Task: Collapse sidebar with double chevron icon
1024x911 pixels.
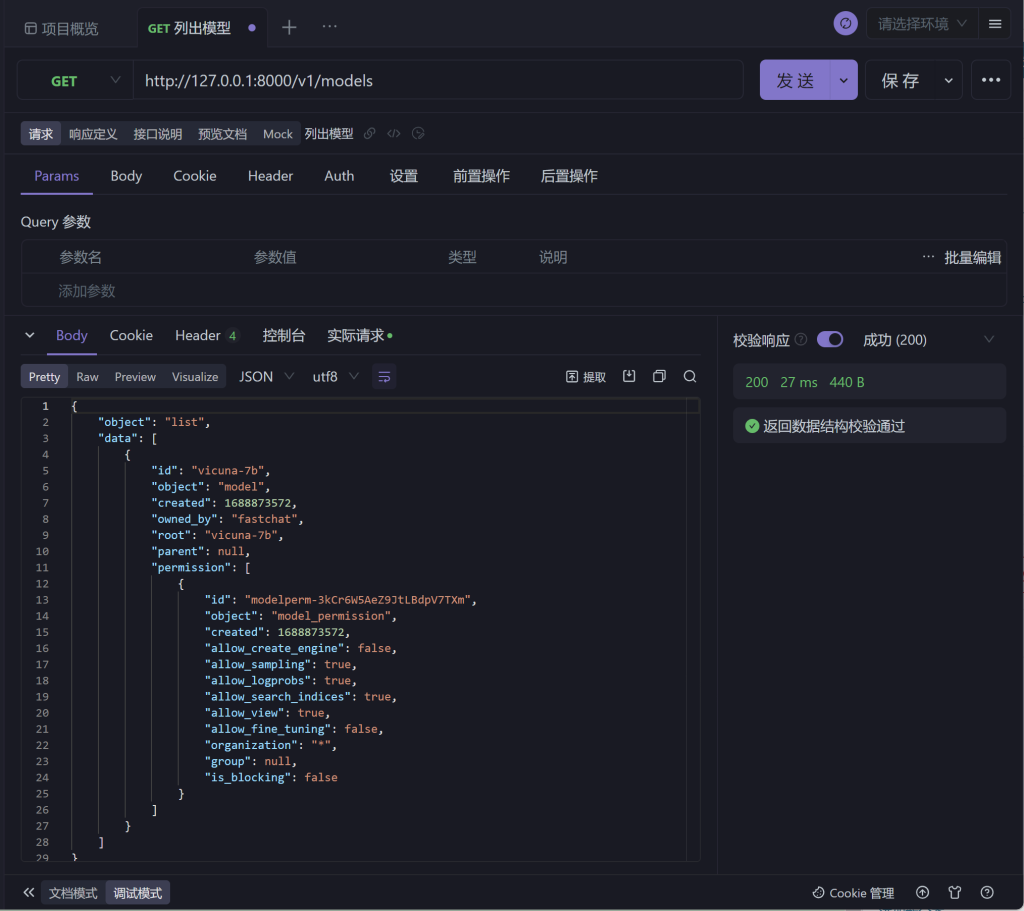Action: [x=29, y=892]
